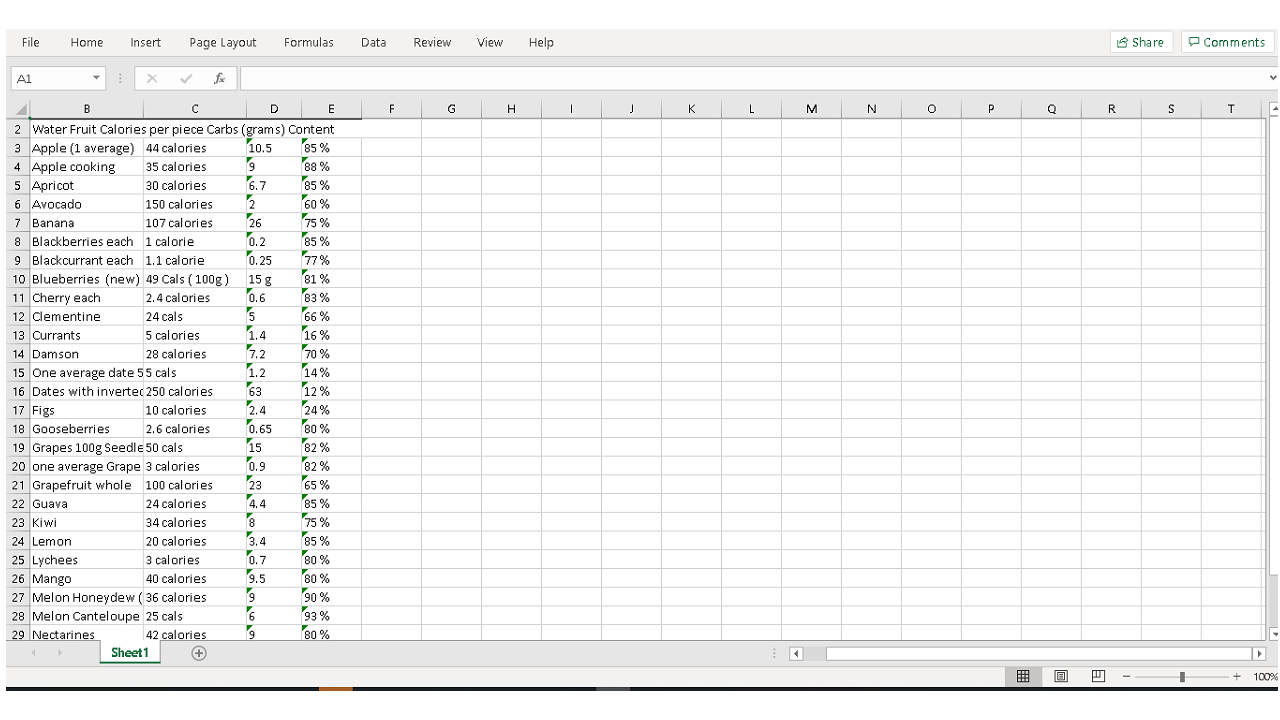
Task: Select the '15 g' cell
Action: pos(274,279)
